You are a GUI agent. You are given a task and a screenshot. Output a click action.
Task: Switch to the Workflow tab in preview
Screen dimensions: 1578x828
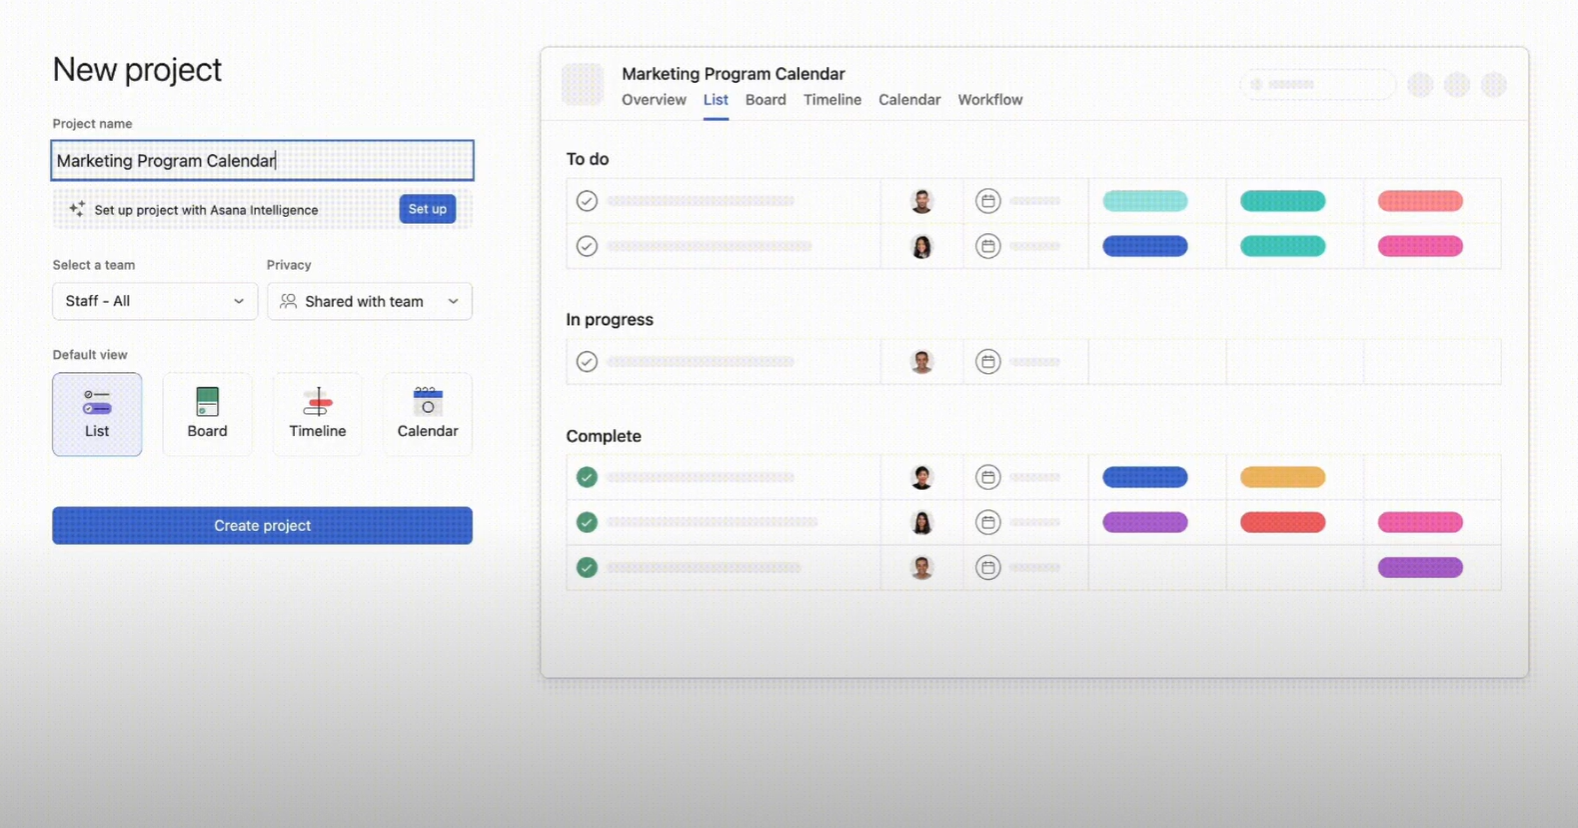(990, 100)
